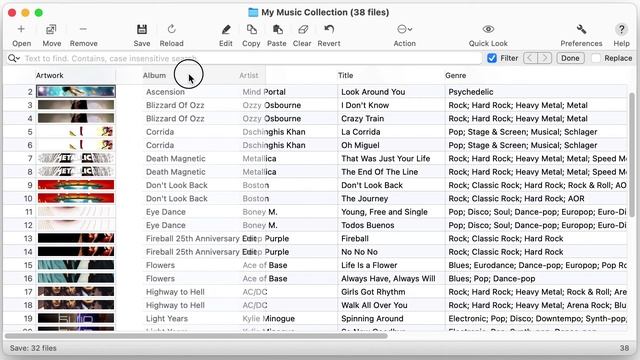Save changes with the Save icon
The image size is (640, 360).
click(142, 29)
